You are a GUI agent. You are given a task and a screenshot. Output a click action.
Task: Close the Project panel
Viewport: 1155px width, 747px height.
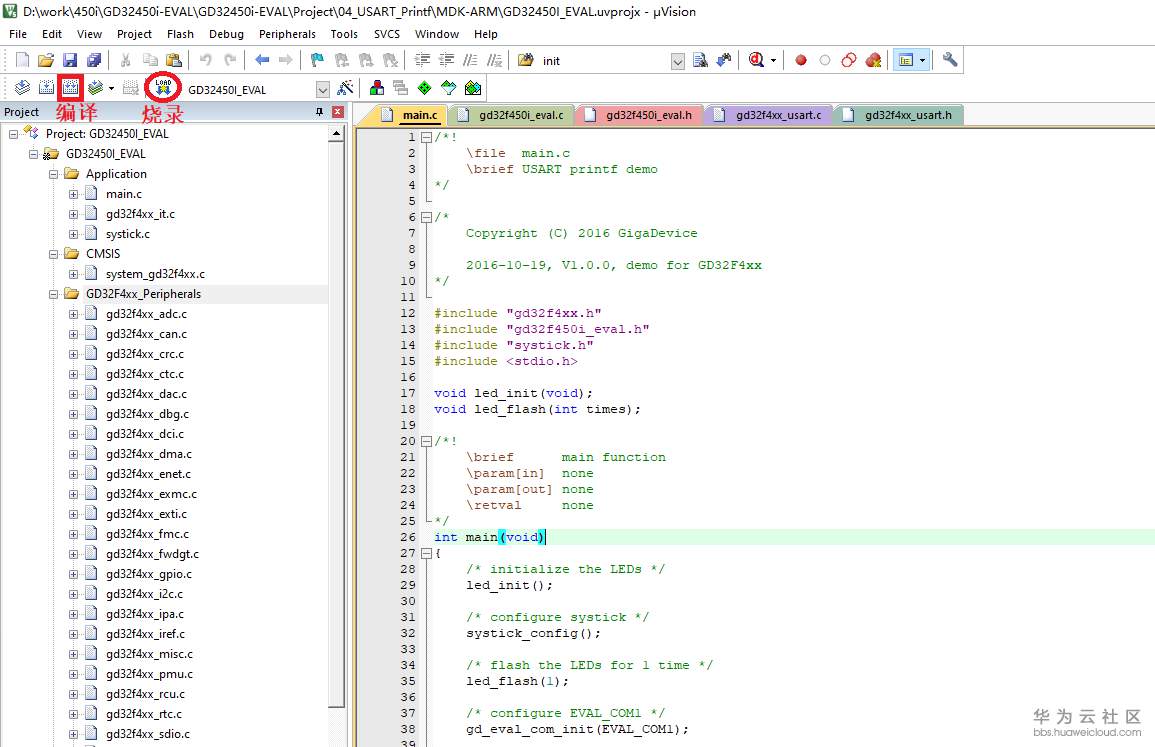[x=337, y=112]
